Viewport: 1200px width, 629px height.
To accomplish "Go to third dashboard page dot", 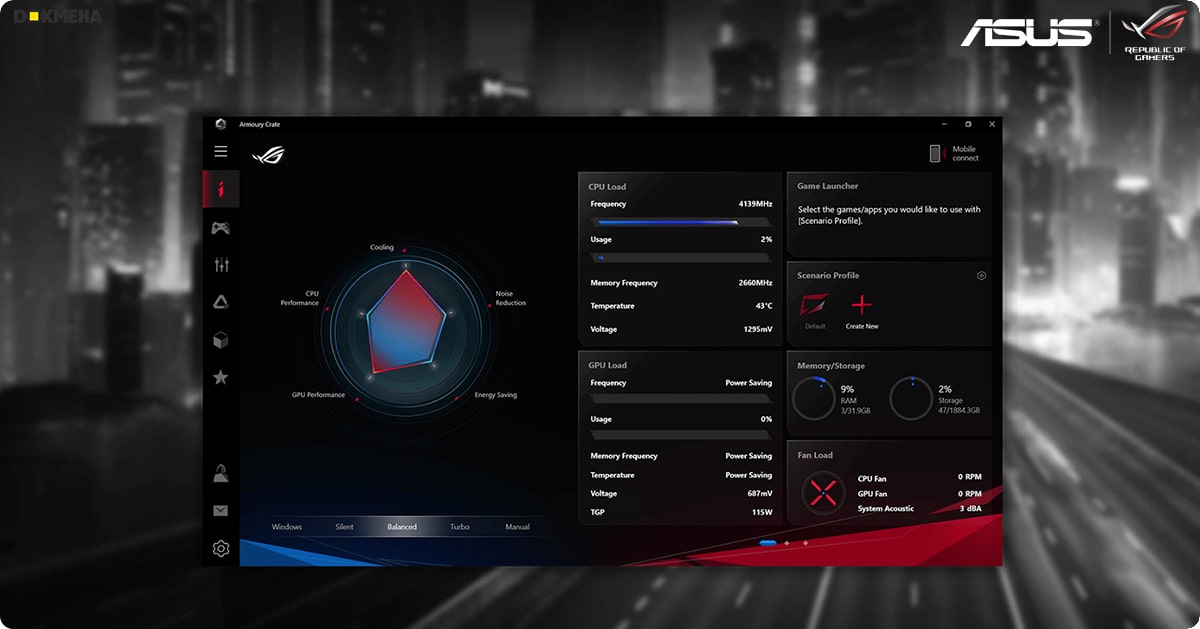I will point(806,543).
